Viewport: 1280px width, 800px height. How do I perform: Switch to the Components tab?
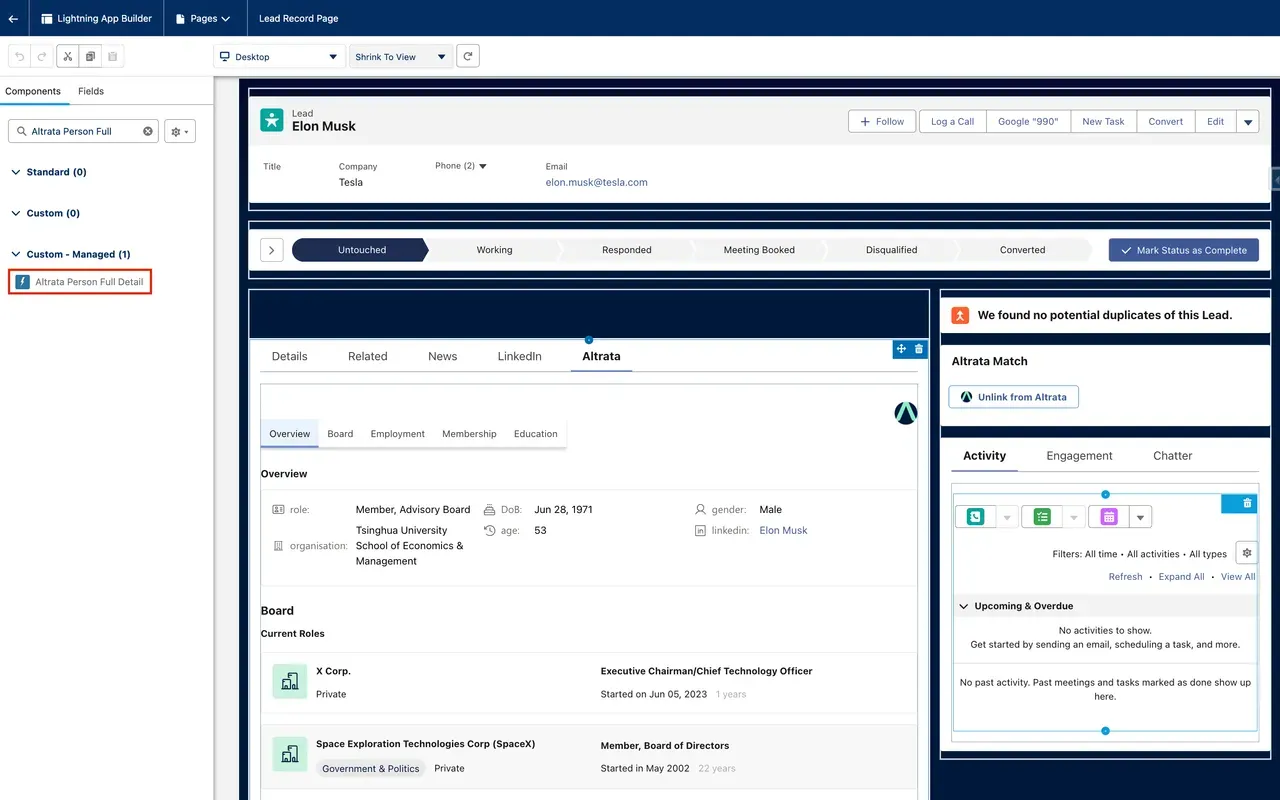33,91
